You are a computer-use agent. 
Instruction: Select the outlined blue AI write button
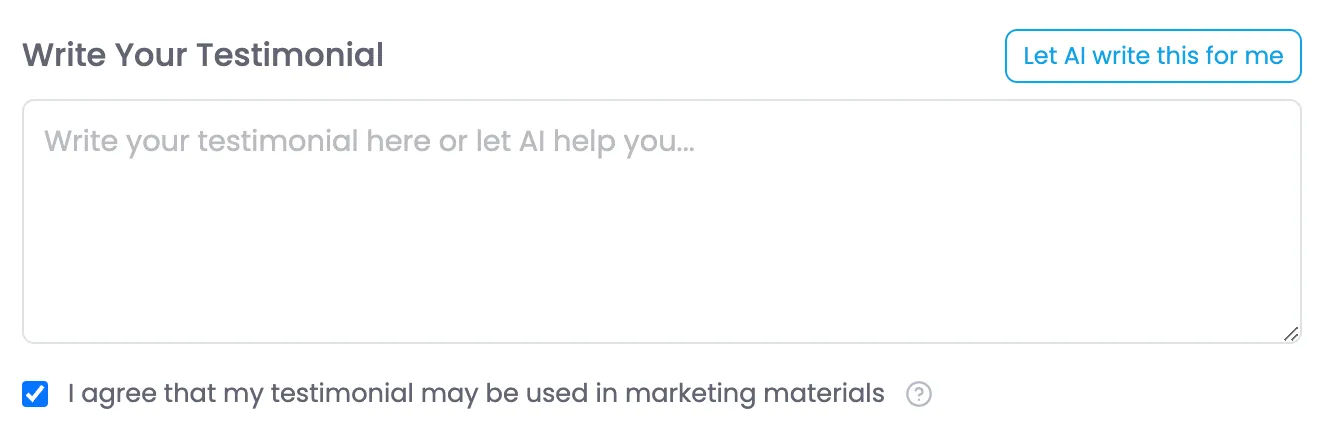1153,55
